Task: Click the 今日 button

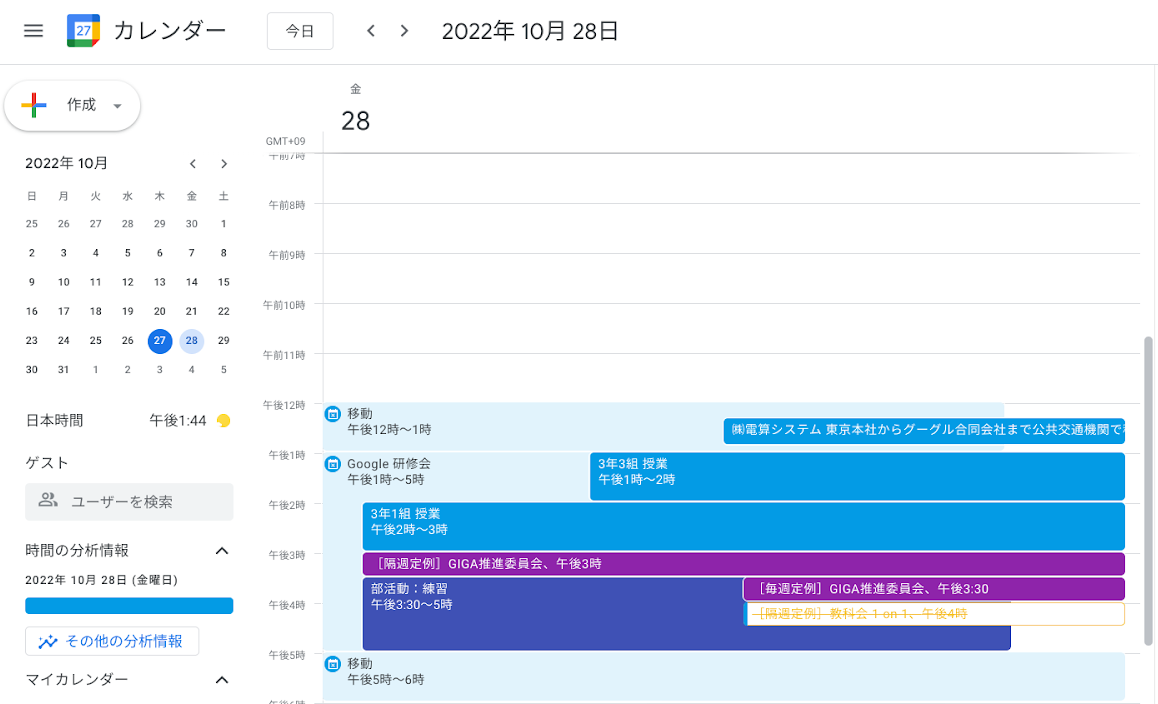Action: 300,31
